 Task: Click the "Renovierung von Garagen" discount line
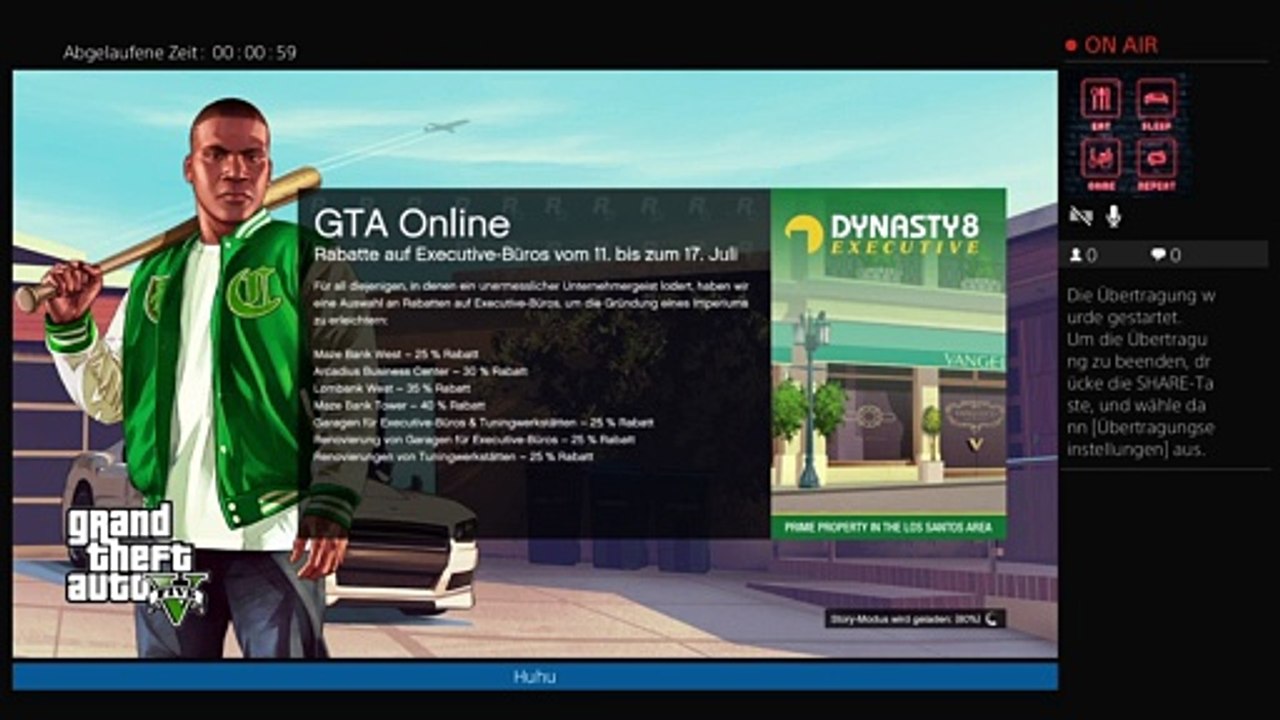474,439
